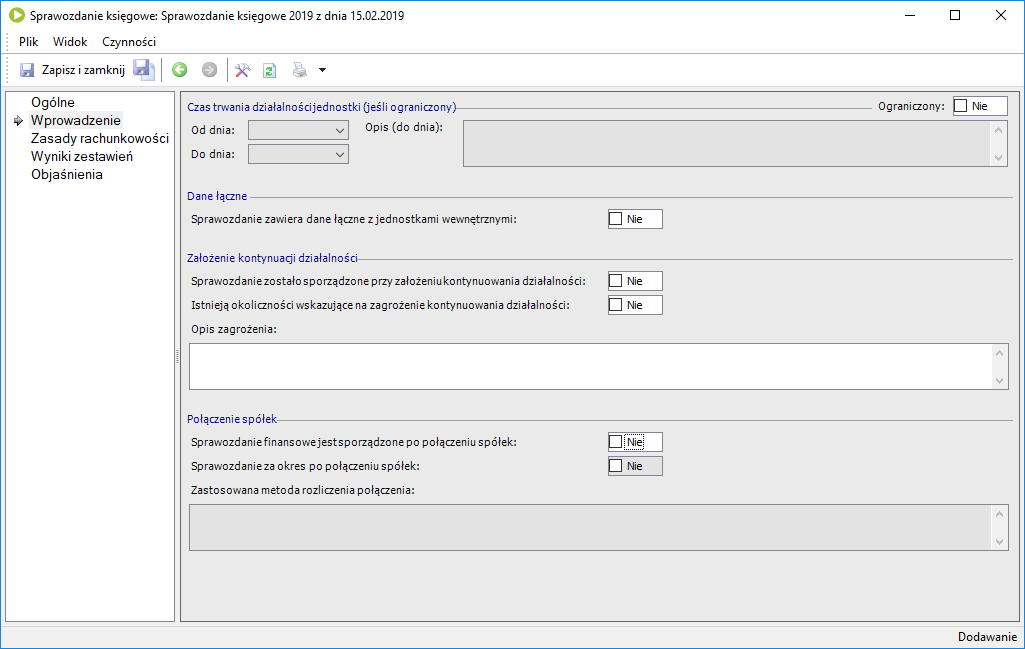The width and height of the screenshot is (1025, 649).
Task: Click the refresh document icon
Action: pos(270,70)
